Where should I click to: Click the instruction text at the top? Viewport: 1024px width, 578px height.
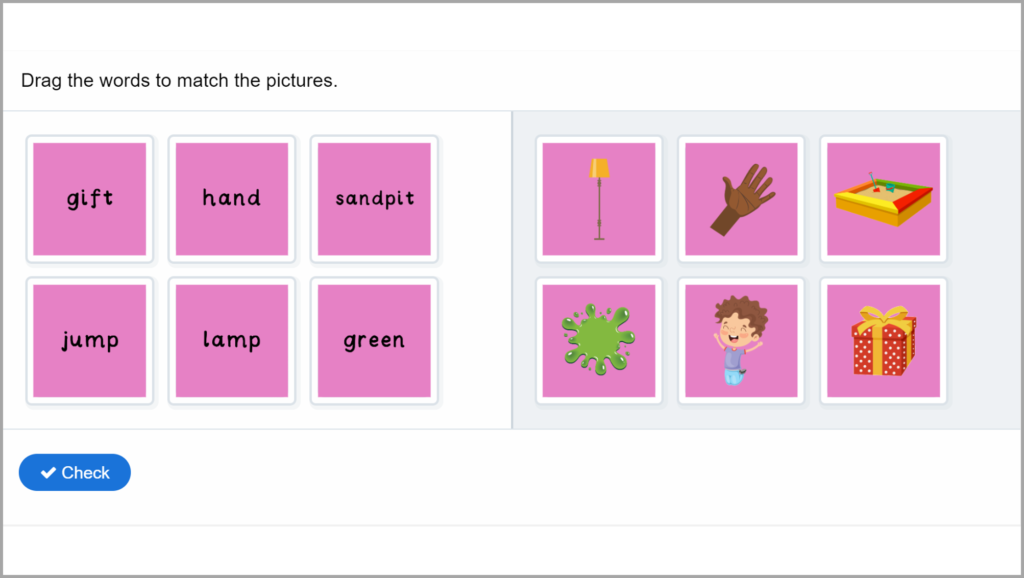coord(182,80)
